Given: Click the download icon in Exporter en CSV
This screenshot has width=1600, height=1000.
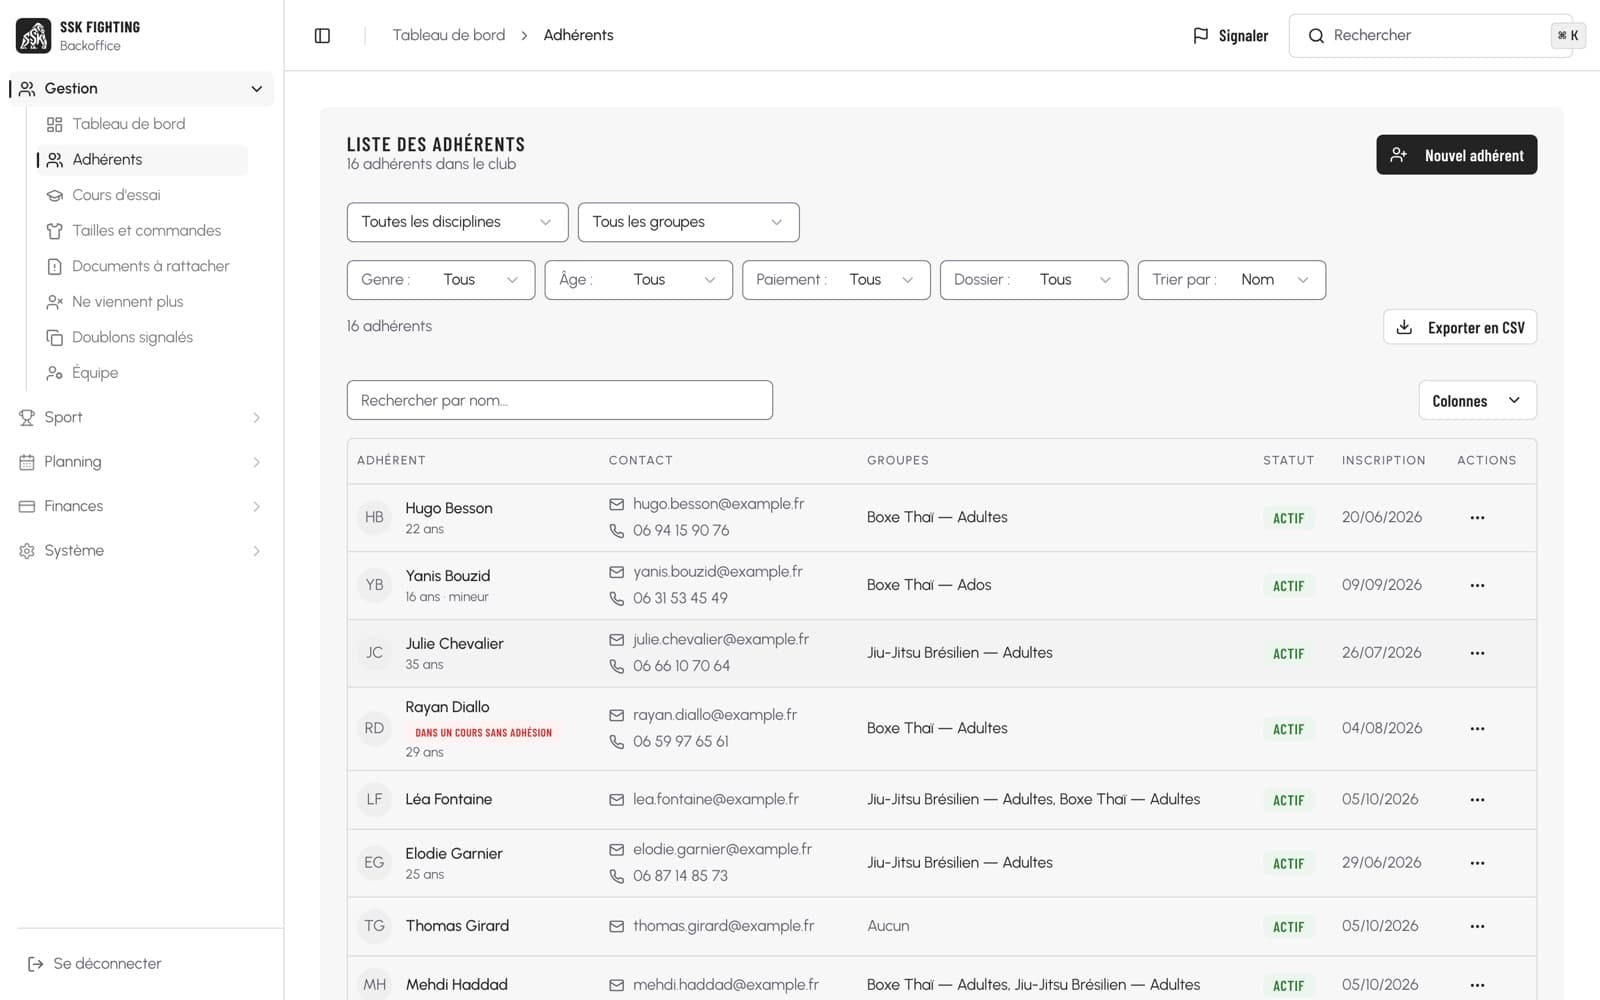Looking at the screenshot, I should click(1404, 327).
